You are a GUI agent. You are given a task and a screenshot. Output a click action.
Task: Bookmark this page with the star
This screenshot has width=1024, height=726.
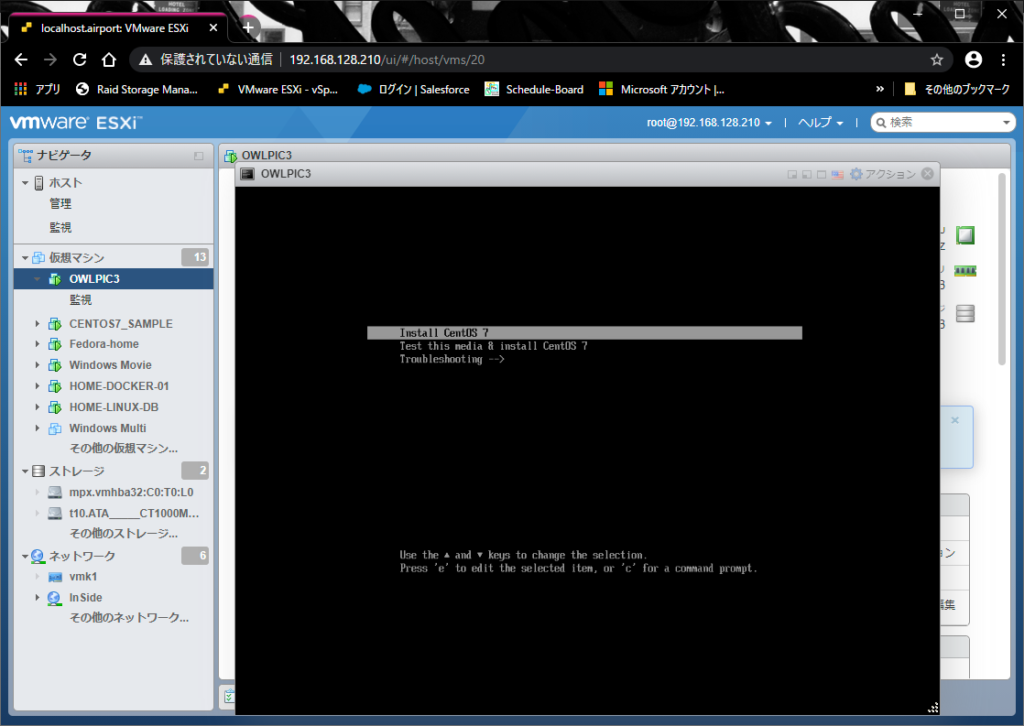click(936, 59)
